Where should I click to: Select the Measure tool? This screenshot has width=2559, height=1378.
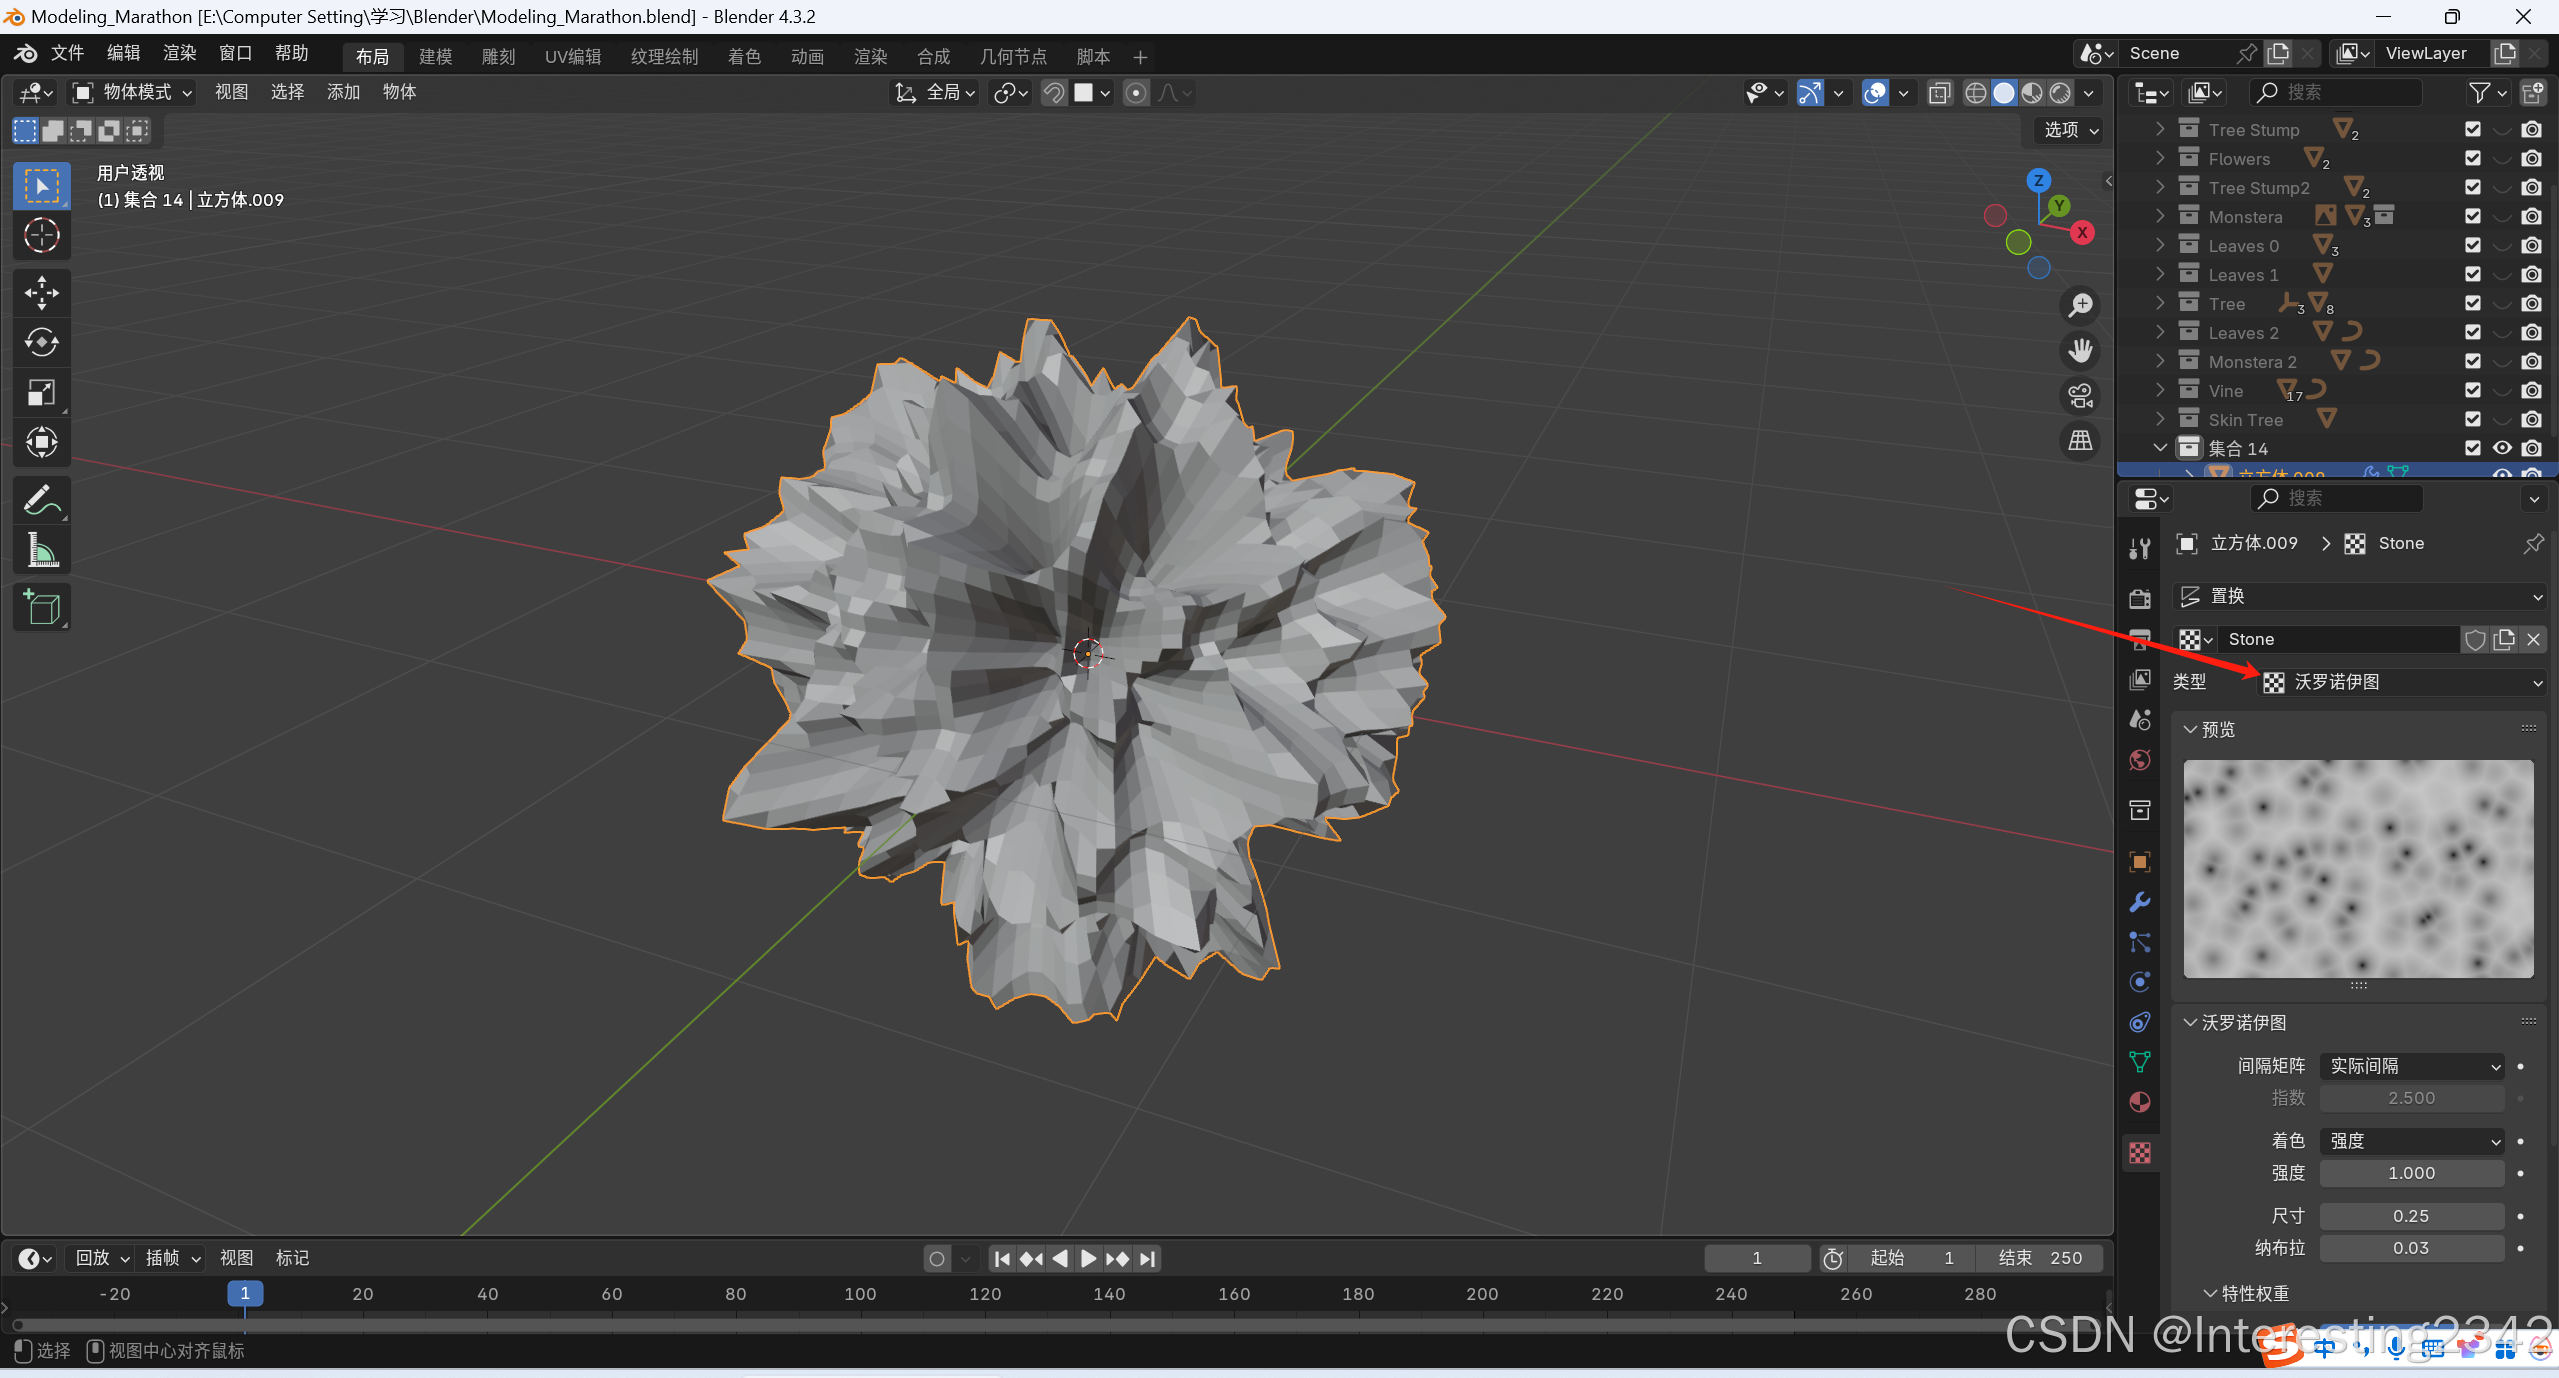click(x=41, y=550)
